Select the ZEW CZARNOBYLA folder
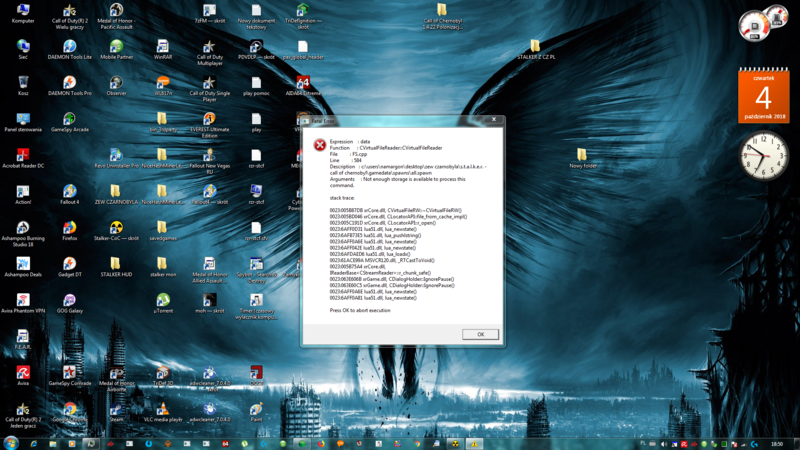This screenshot has height=450, width=800. coord(116,195)
